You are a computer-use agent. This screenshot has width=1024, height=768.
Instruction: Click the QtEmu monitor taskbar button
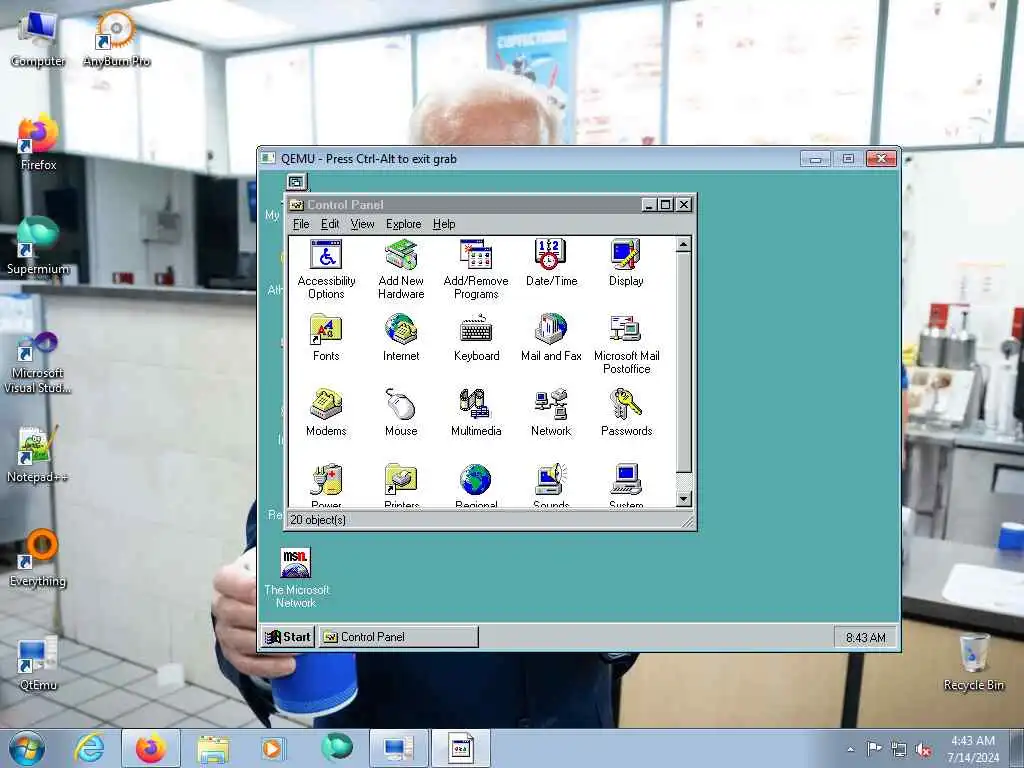tap(398, 748)
